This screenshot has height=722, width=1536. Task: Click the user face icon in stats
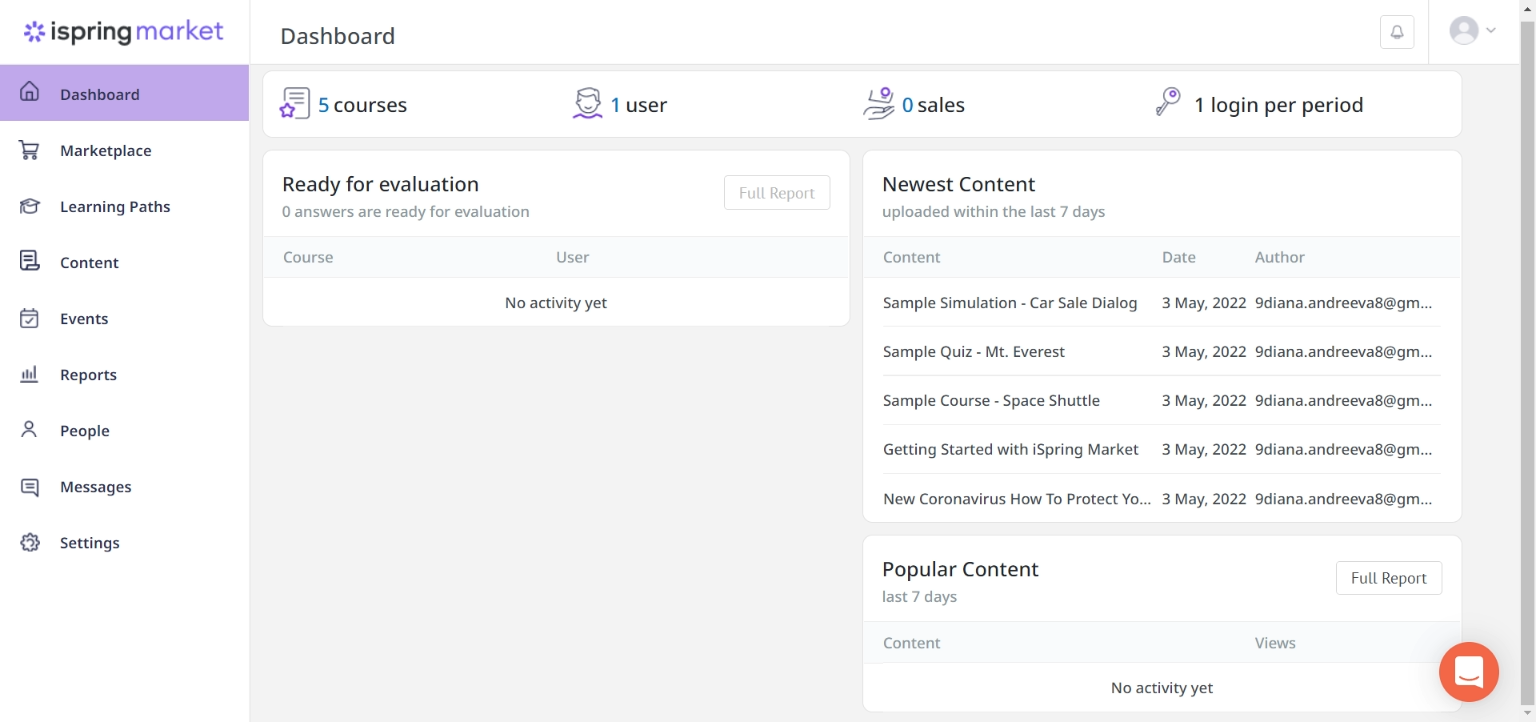pyautogui.click(x=588, y=104)
